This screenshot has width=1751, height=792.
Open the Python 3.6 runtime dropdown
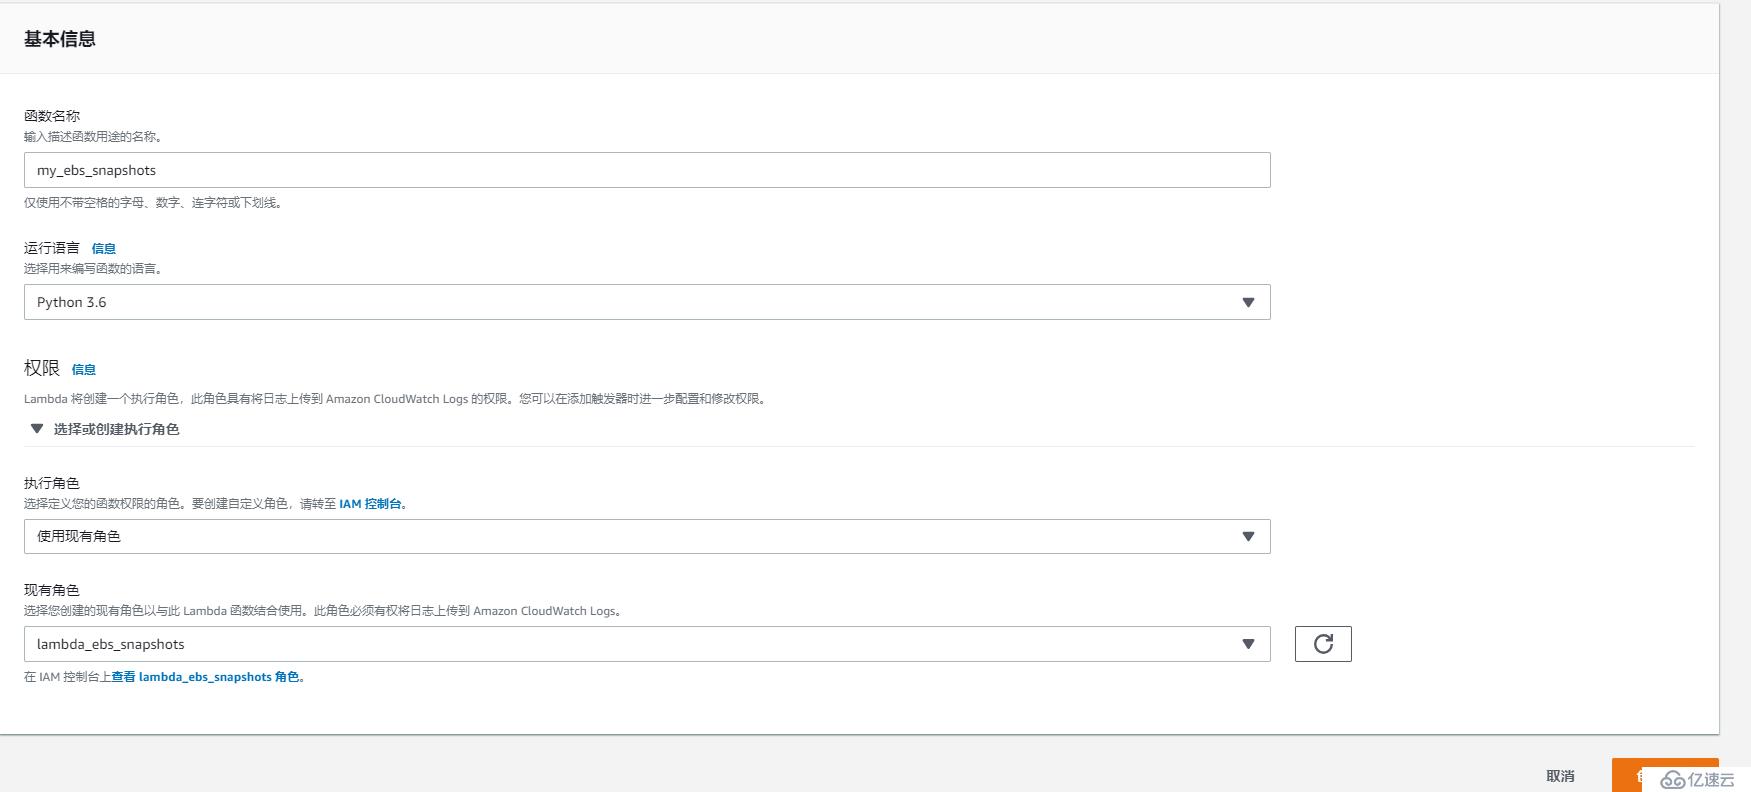coord(647,302)
